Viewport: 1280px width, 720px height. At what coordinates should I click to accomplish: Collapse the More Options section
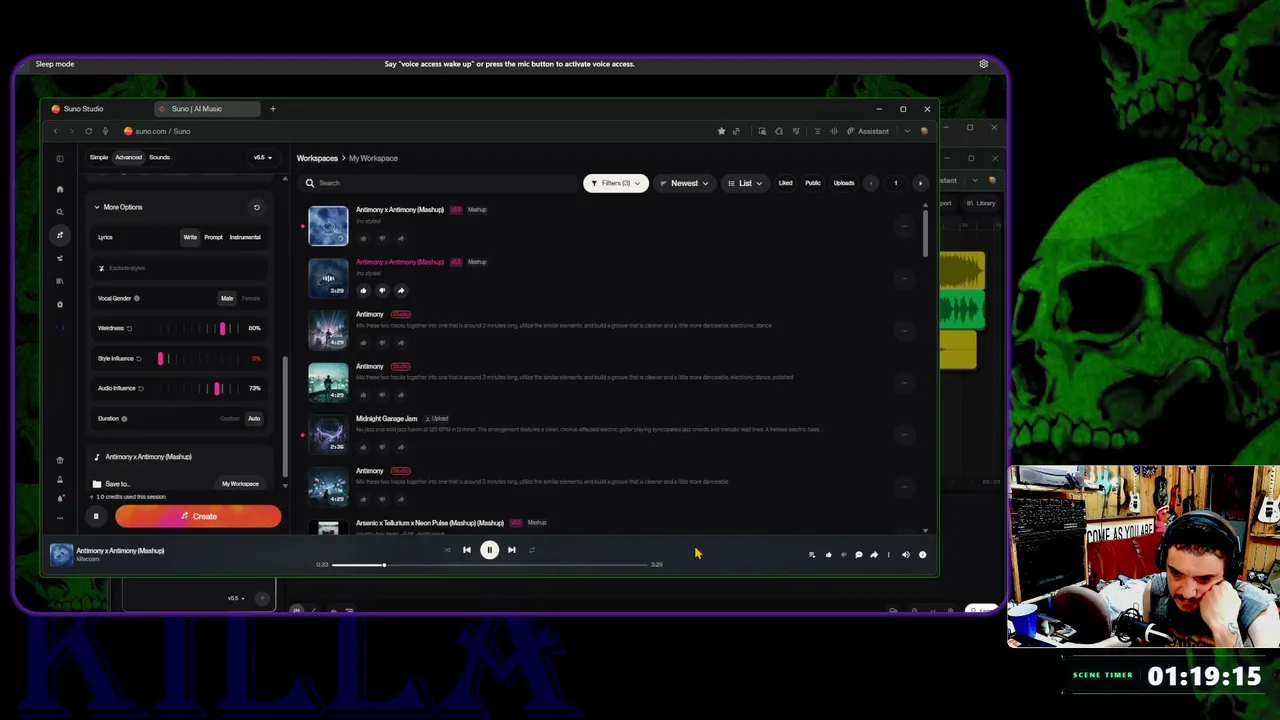118,207
